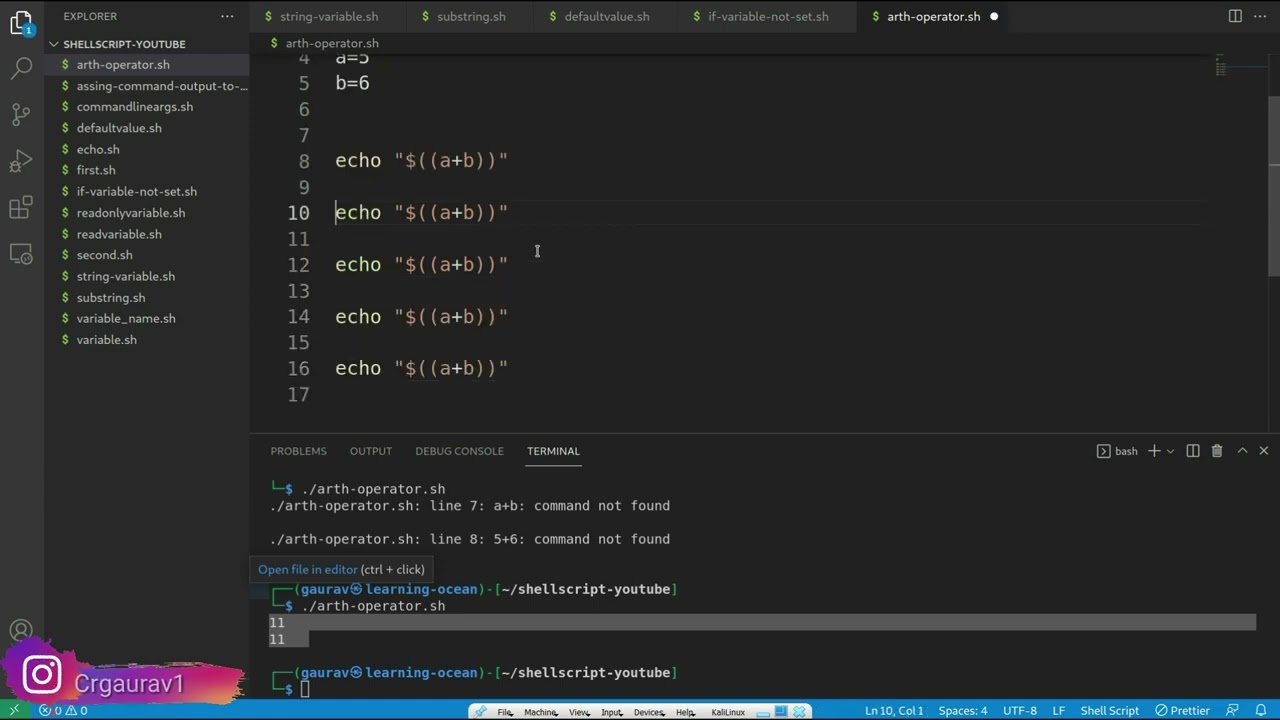Screen dimensions: 1280x720
Task: Change language mode Shell Script
Action: pos(1109,710)
